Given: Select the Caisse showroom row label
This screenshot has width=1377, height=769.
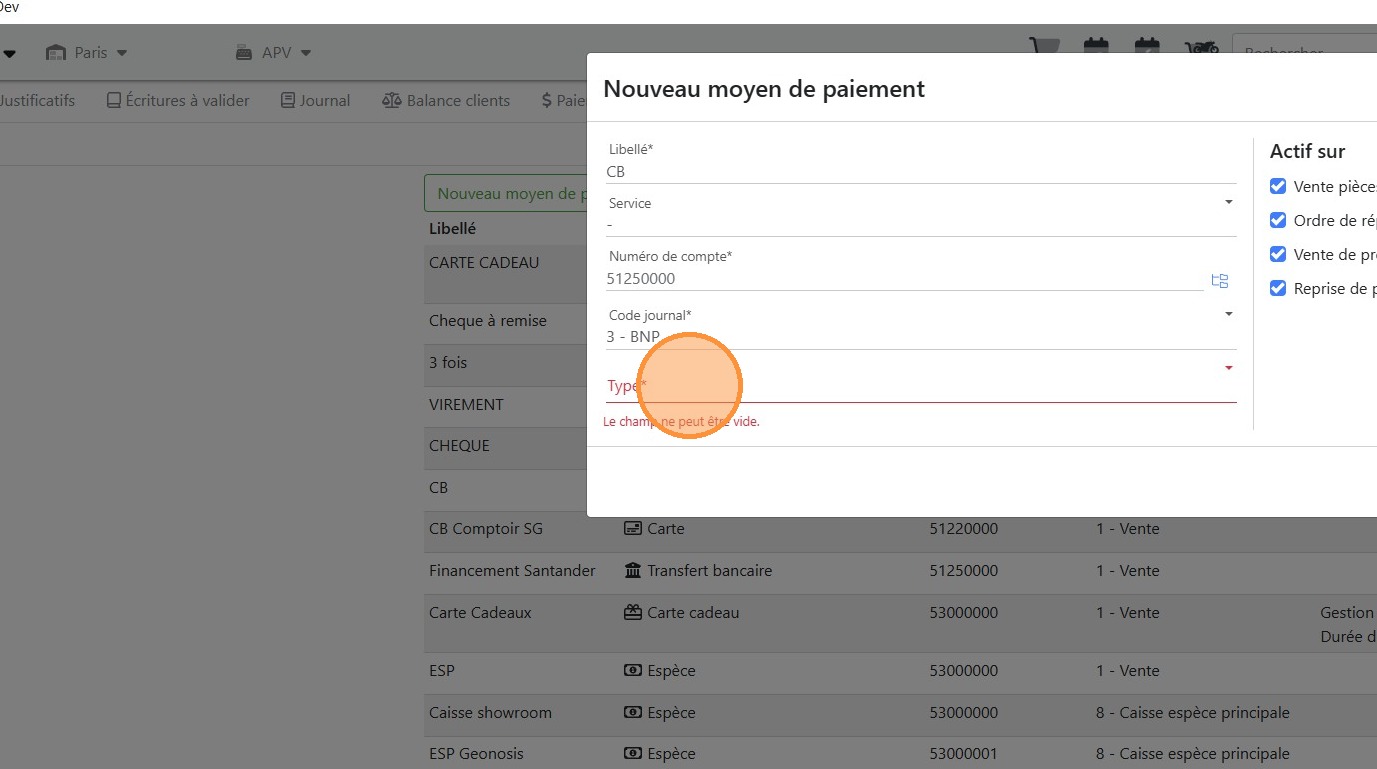Looking at the screenshot, I should click(x=490, y=713).
